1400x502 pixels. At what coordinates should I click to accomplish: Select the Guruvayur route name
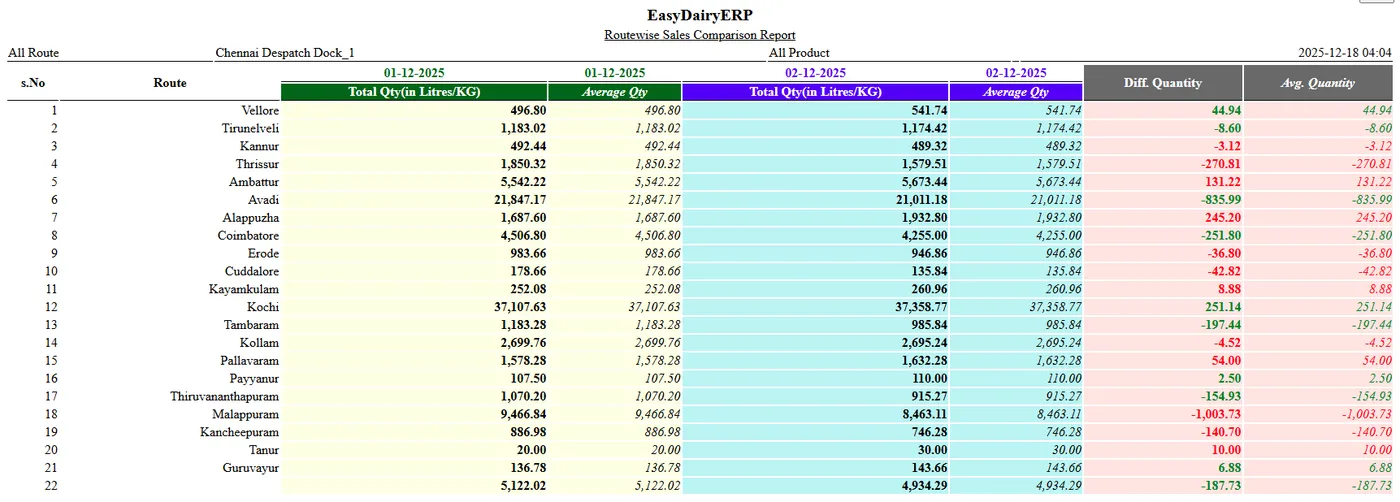(x=251, y=467)
